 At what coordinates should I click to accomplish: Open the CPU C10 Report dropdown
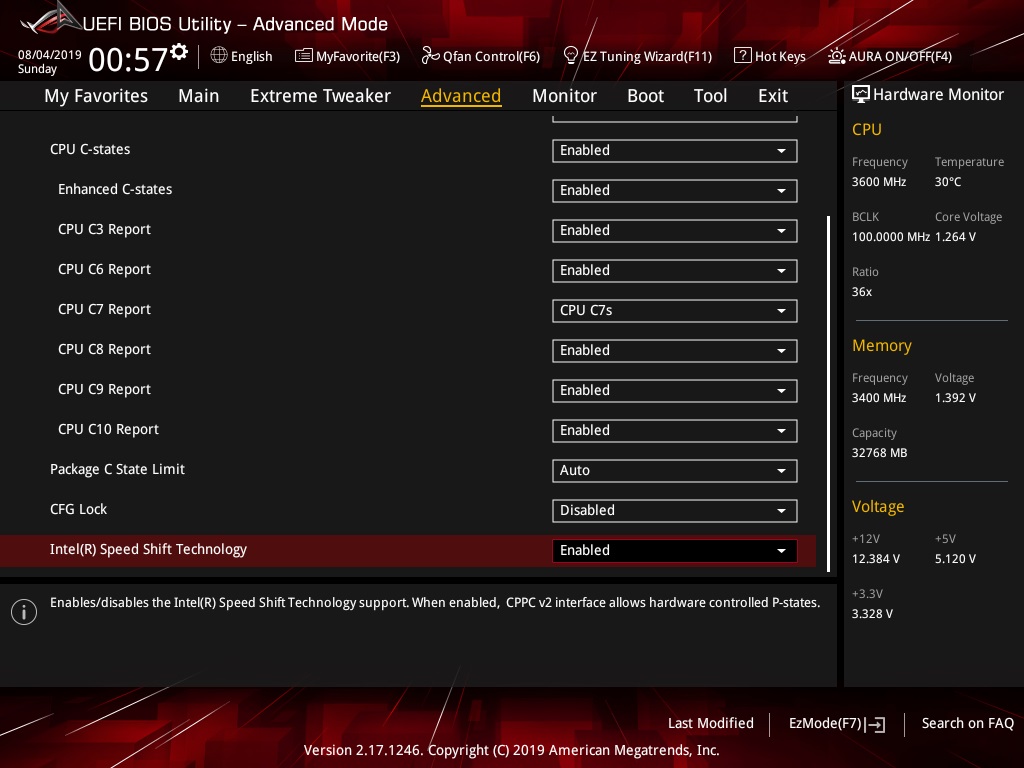pyautogui.click(x=675, y=430)
